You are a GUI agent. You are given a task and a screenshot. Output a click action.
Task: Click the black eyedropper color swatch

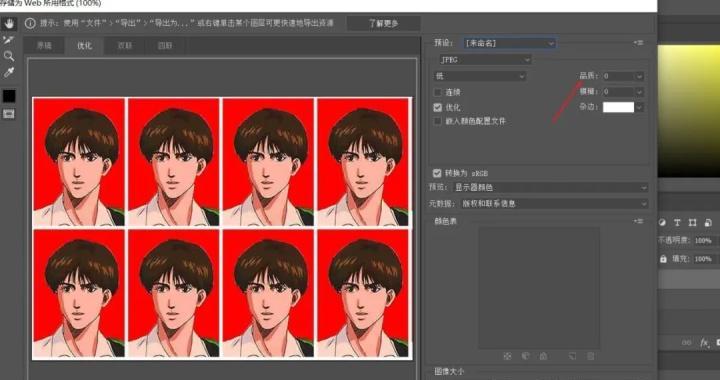click(x=9, y=96)
